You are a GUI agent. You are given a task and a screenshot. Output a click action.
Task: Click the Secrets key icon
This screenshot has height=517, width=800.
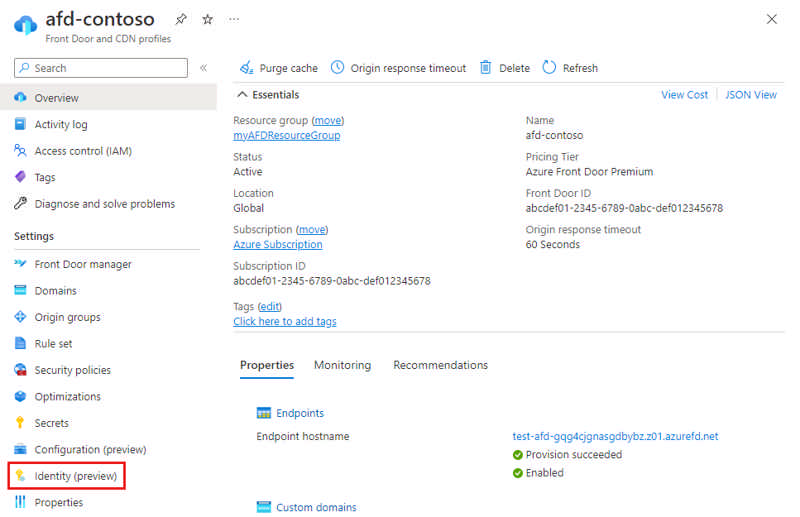click(20, 423)
